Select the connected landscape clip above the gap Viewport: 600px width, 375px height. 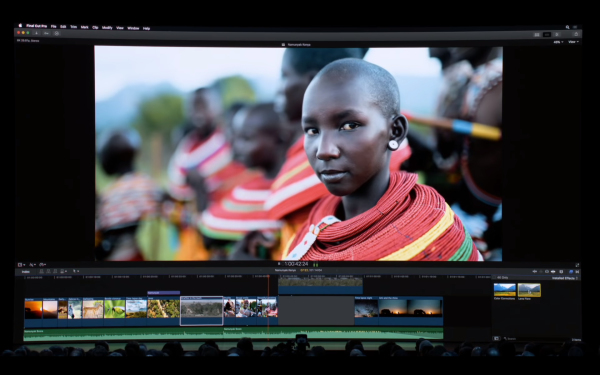320,285
